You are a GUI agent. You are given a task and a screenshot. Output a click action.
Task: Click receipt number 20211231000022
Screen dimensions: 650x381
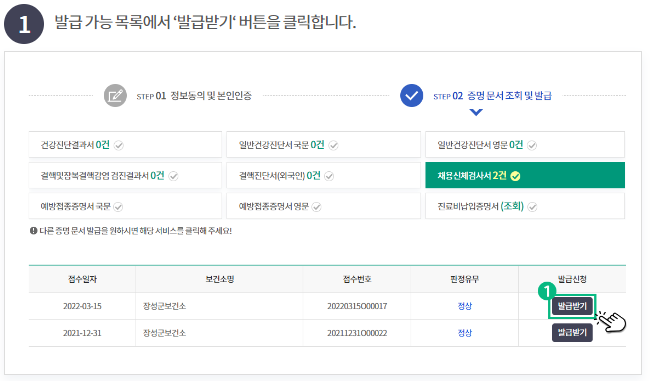coord(357,333)
